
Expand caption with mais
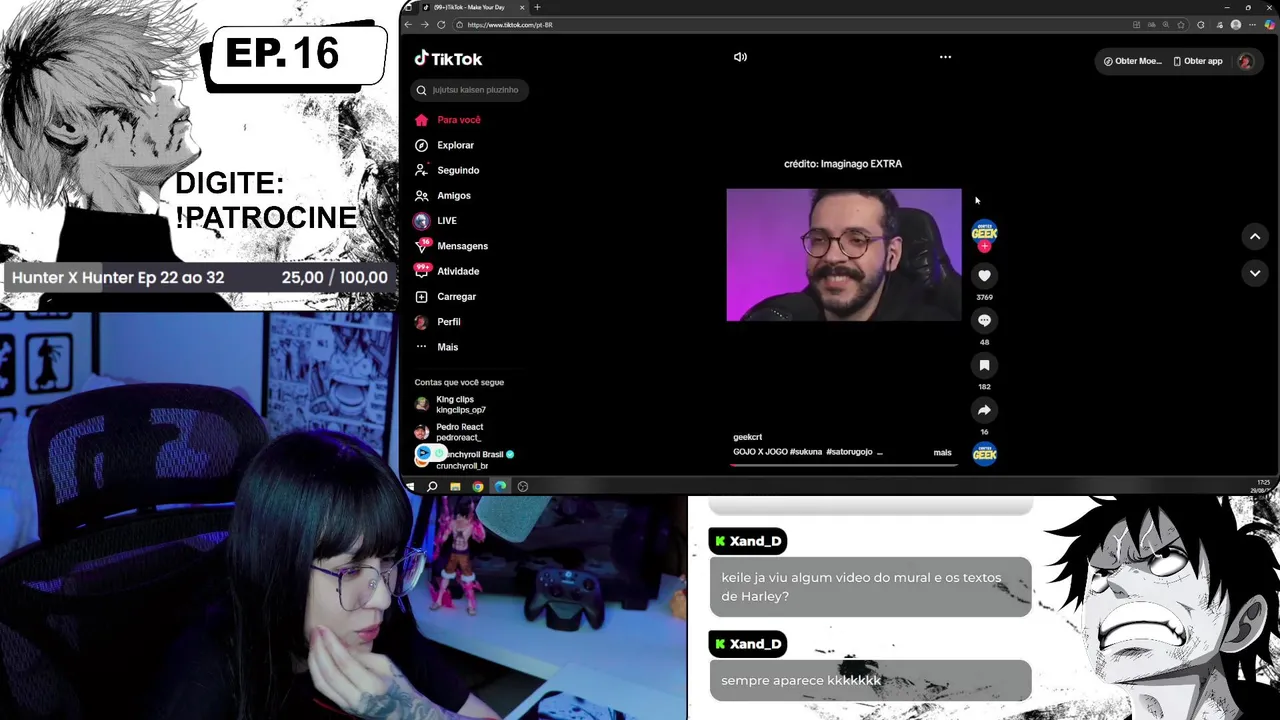pyautogui.click(x=942, y=453)
